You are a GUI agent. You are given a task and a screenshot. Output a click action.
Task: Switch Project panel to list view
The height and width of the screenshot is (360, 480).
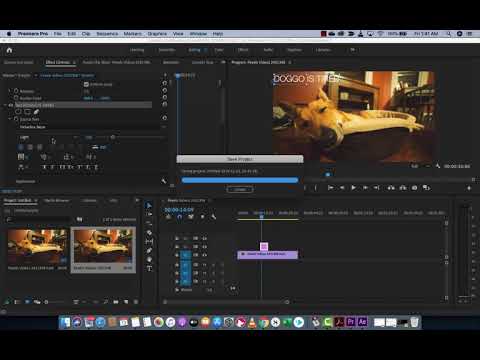tap(17, 302)
